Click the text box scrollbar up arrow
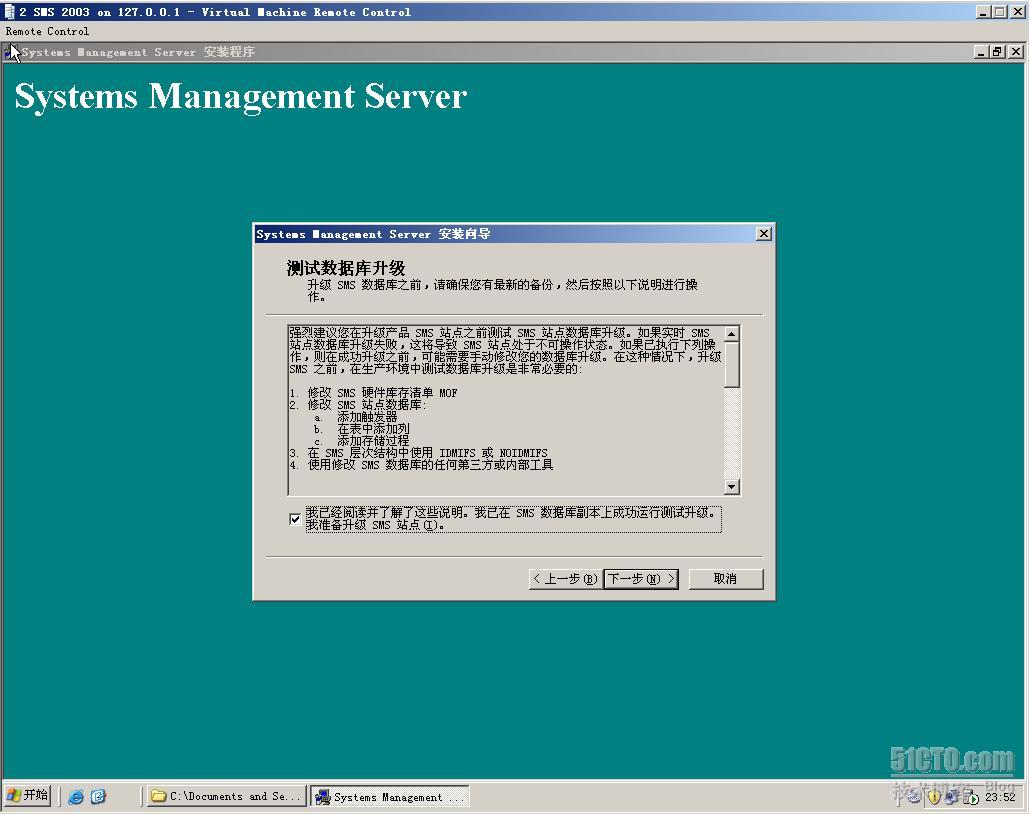1029x814 pixels. (x=732, y=333)
